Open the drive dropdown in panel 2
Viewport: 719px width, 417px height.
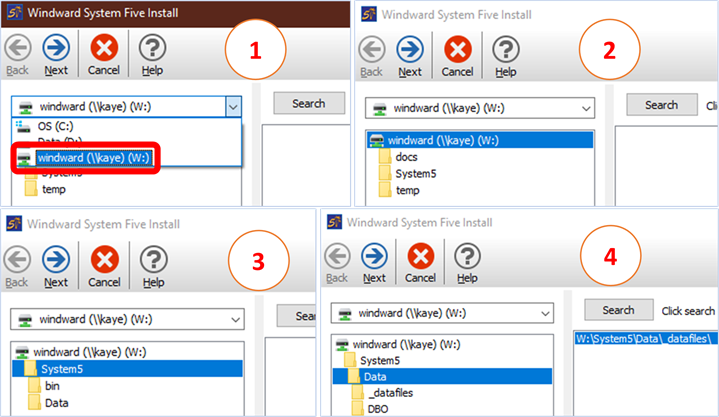(586, 109)
